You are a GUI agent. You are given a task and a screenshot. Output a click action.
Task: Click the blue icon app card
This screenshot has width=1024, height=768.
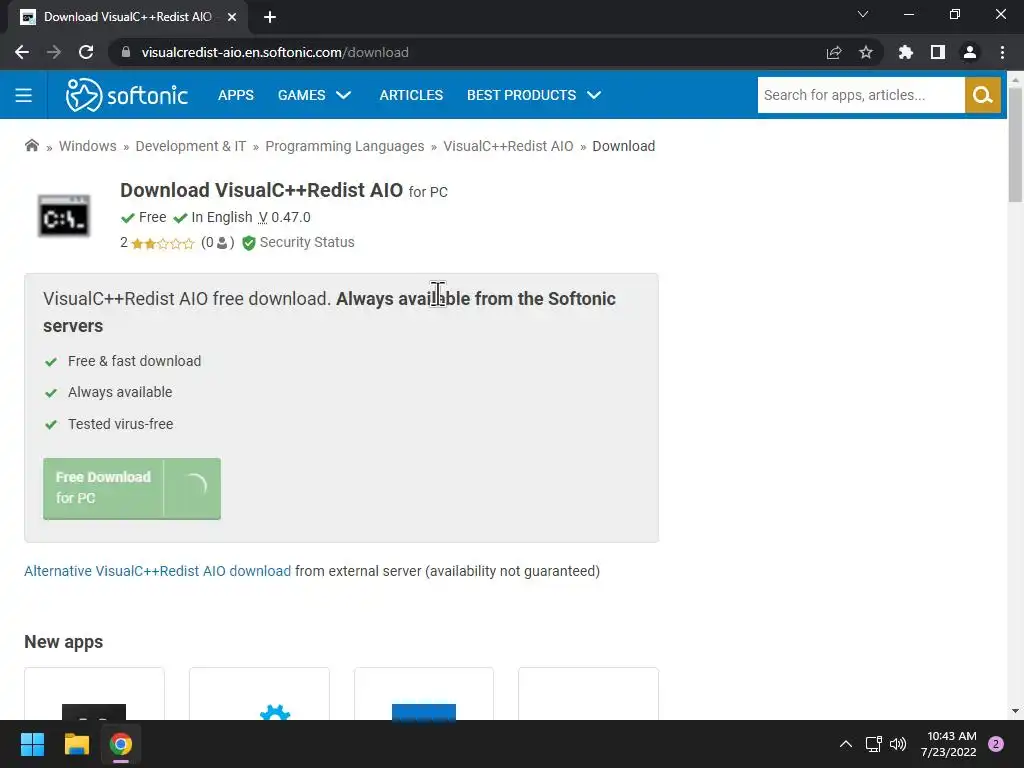tap(424, 694)
